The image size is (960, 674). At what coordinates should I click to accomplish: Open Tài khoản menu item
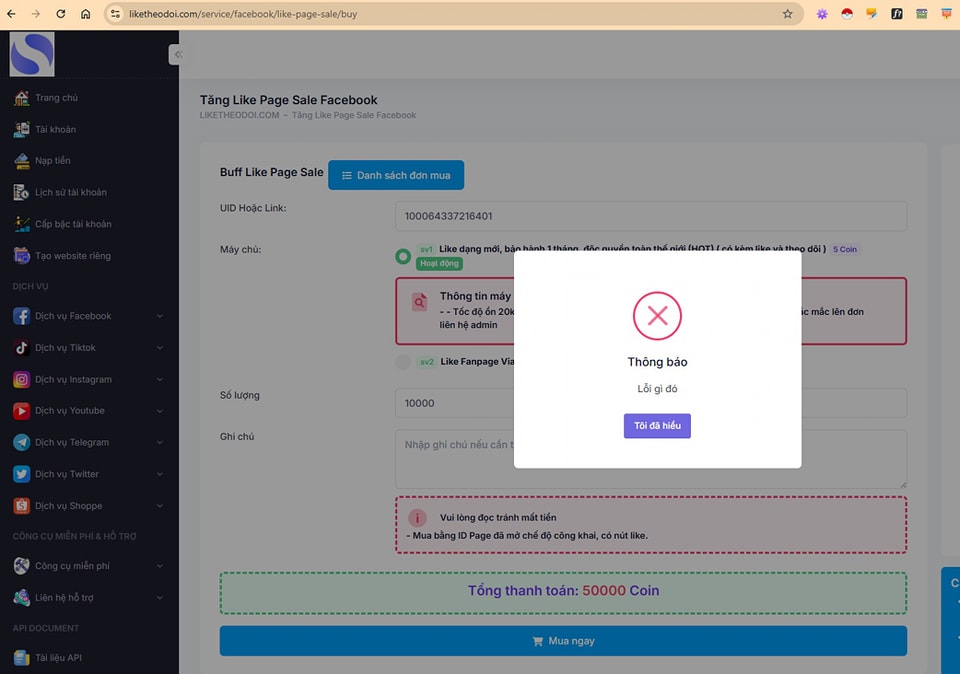(x=55, y=129)
